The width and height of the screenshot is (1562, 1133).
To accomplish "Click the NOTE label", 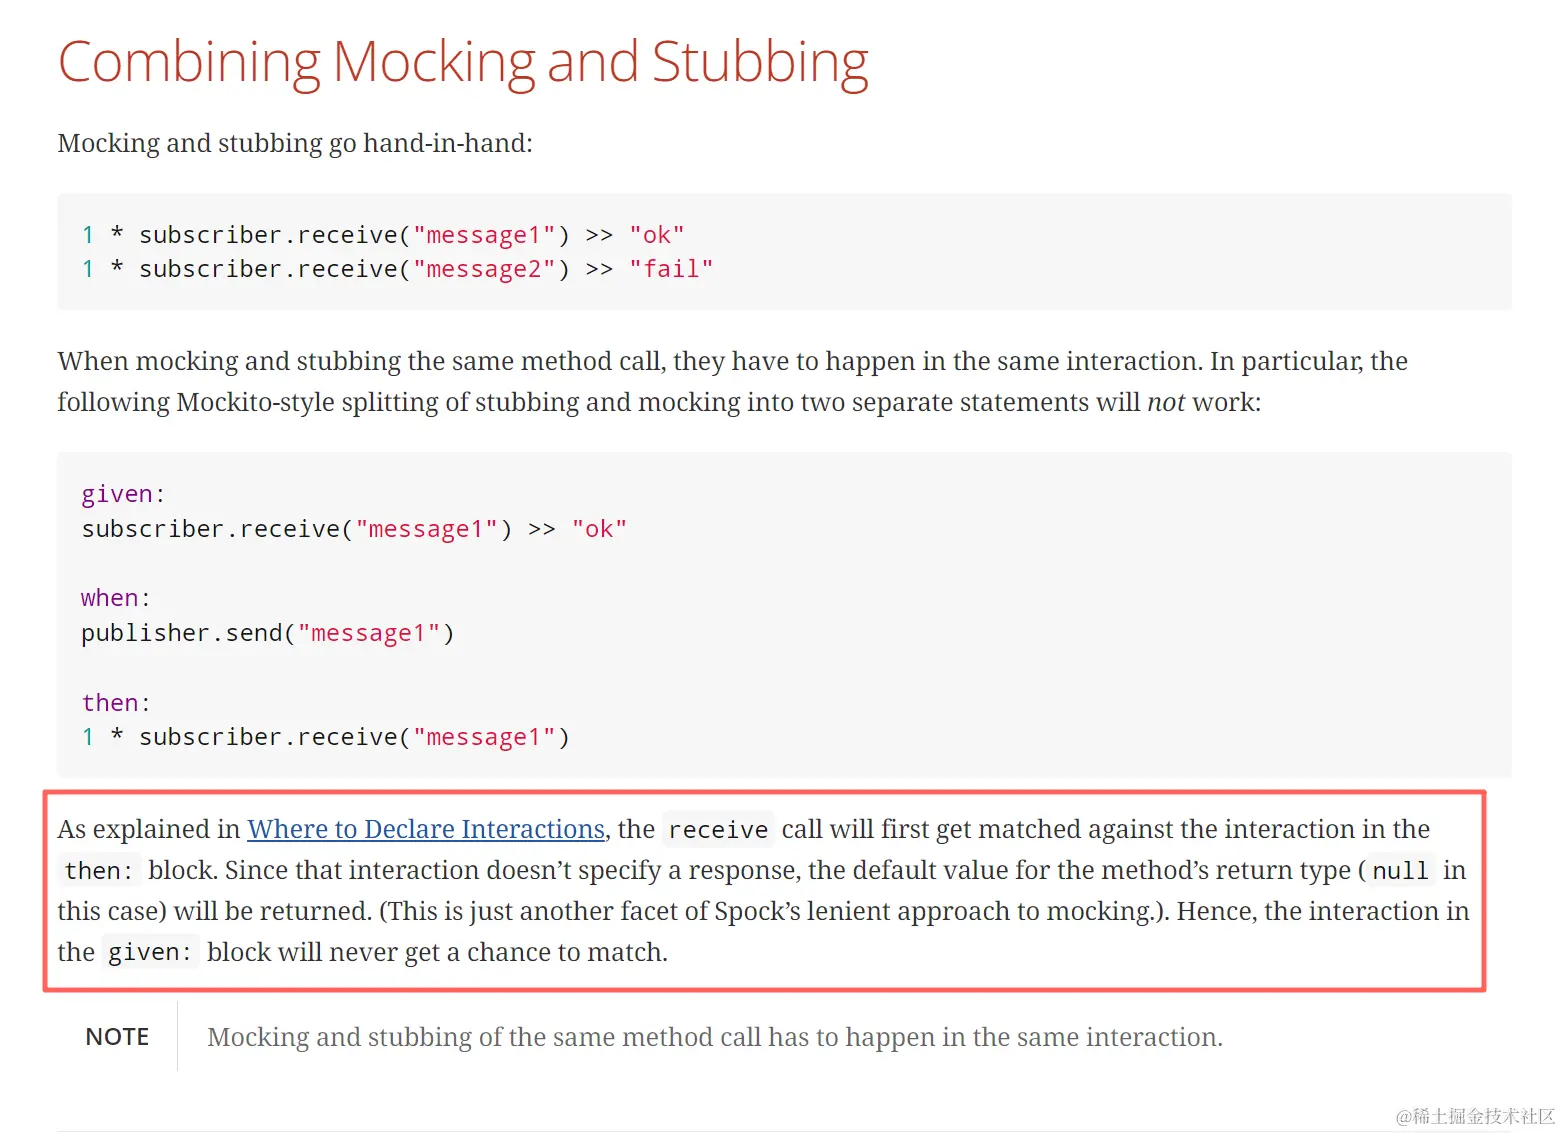I will 117,1037.
